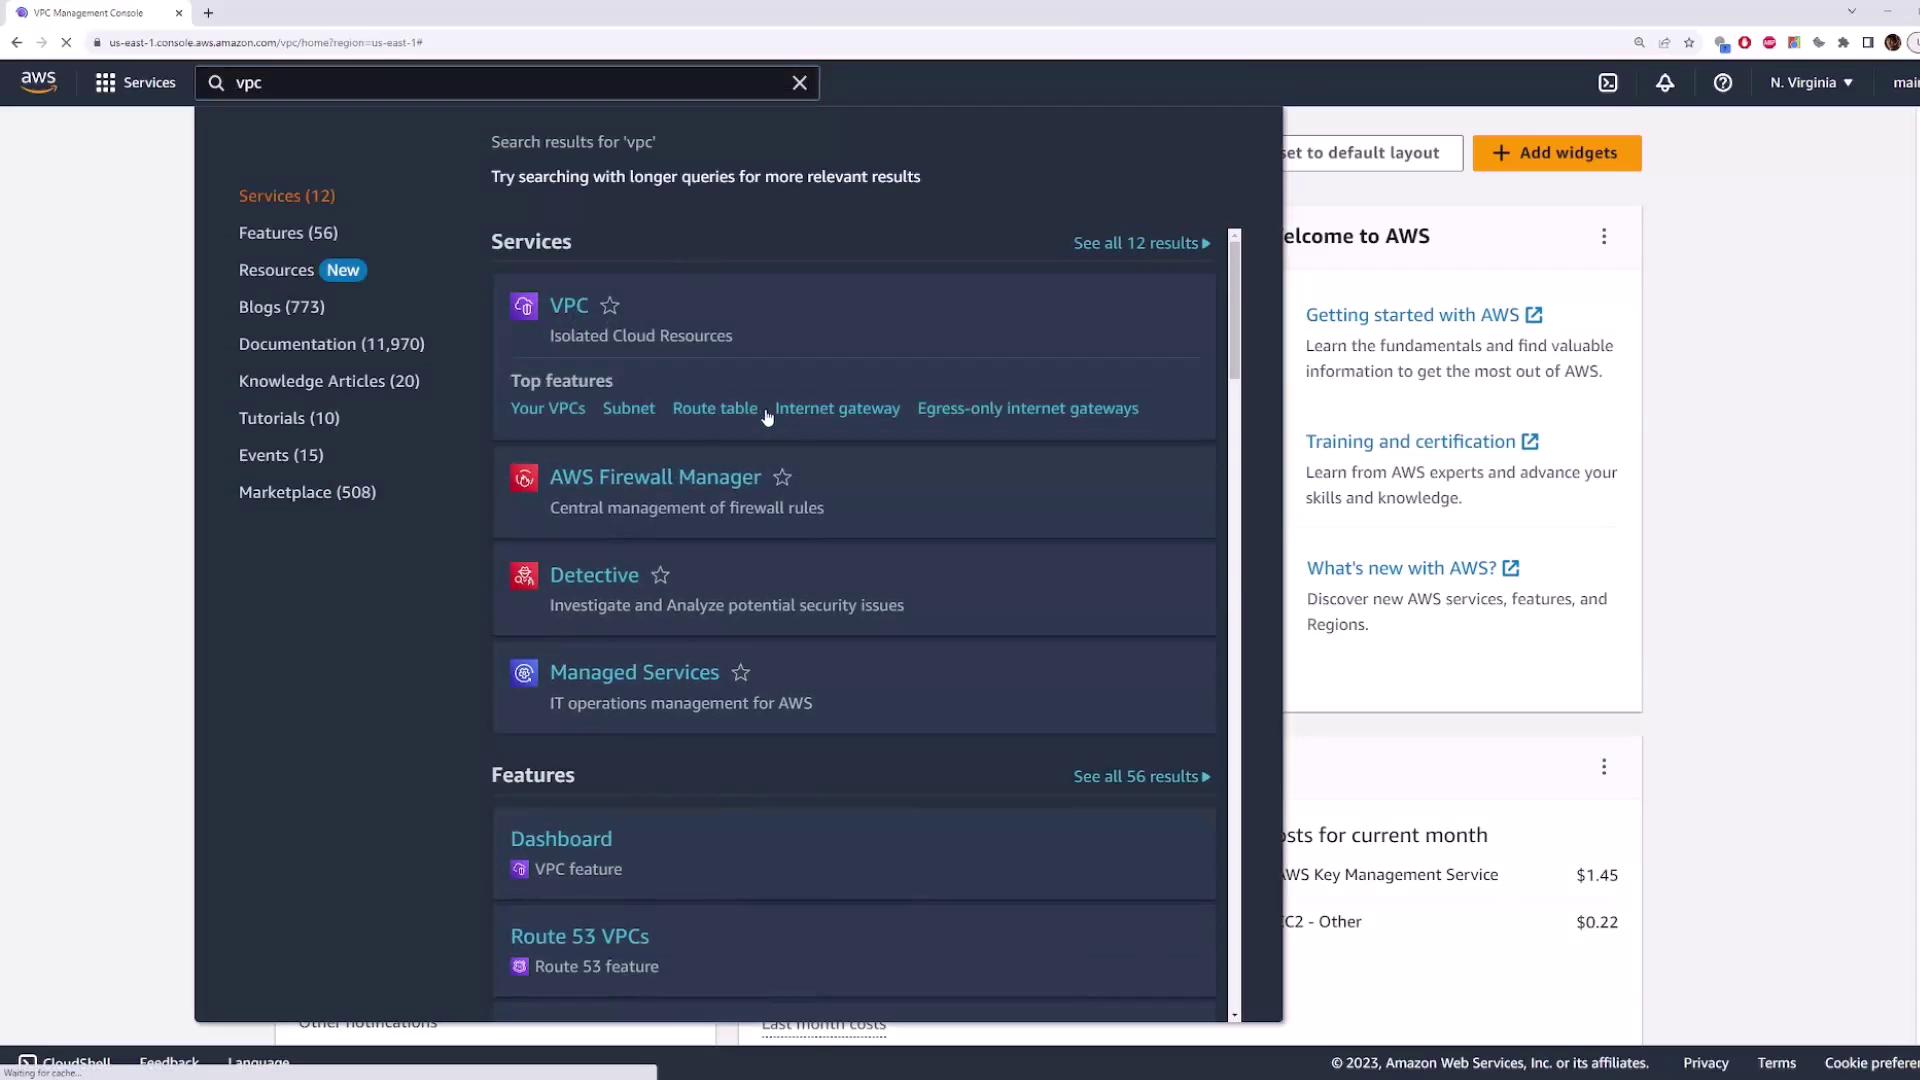
Task: Open the AWS CloudShell icon in the header
Action: (1607, 83)
